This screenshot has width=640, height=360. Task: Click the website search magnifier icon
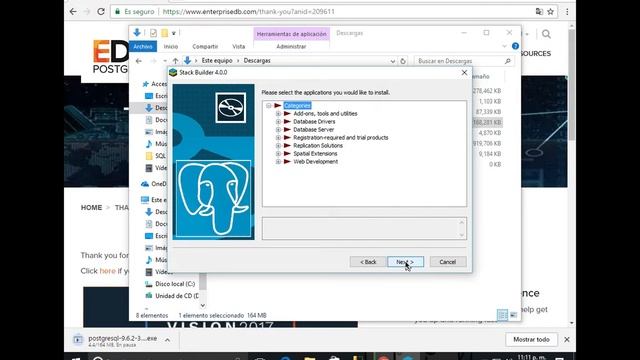[546, 34]
